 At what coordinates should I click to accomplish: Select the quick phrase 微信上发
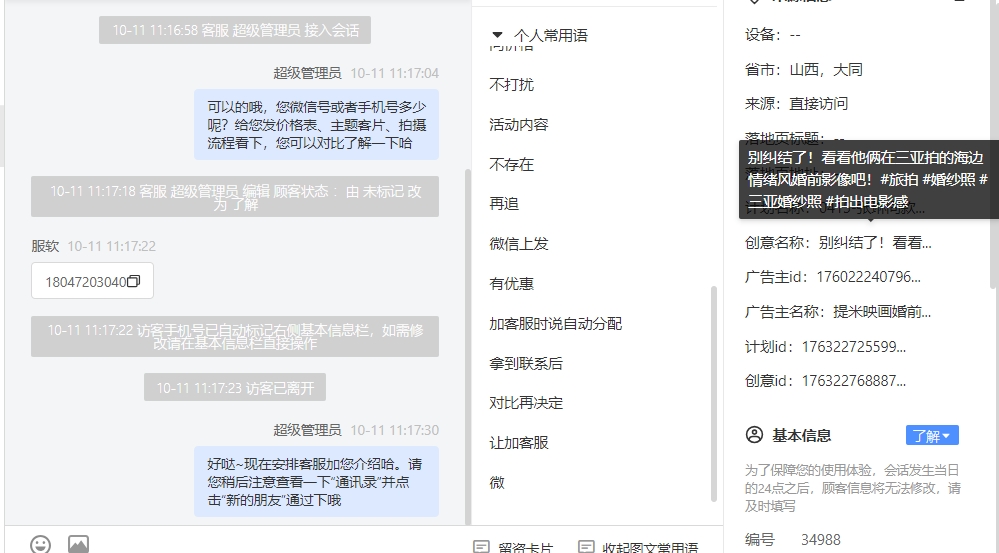[x=519, y=243]
